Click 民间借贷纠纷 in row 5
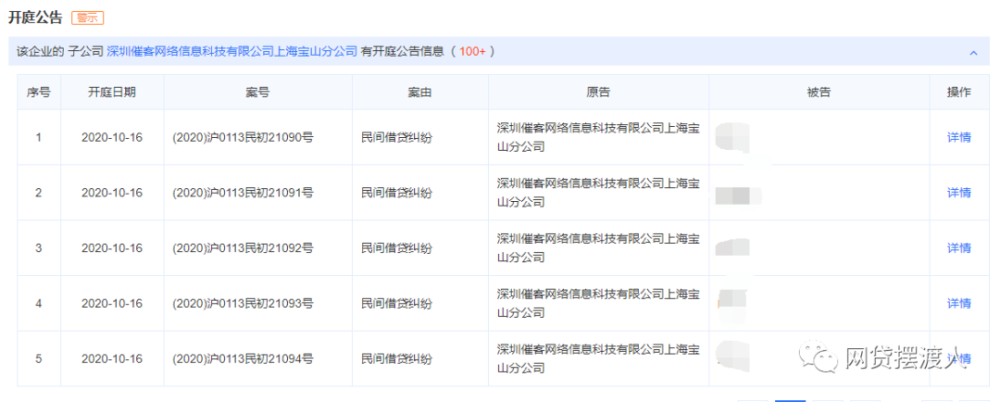Viewport: 1000px width, 402px height. point(397,359)
